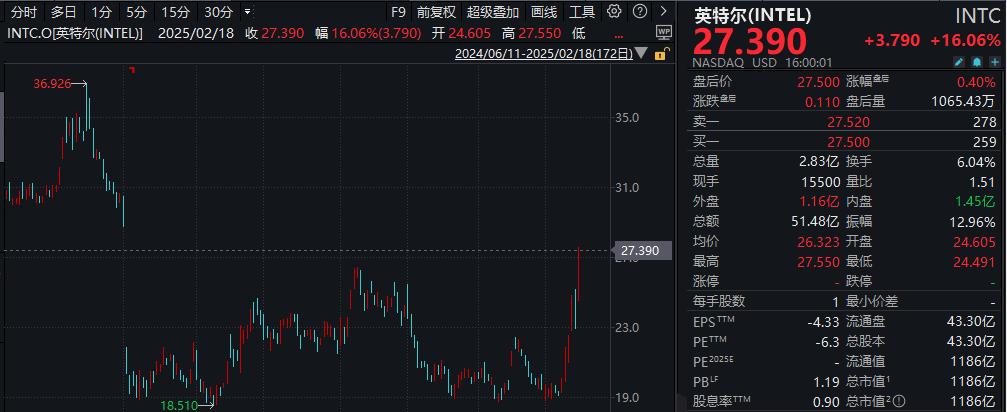The height and width of the screenshot is (412, 1007).
Task: Switch to 多日 multi-day tab
Action: point(64,12)
